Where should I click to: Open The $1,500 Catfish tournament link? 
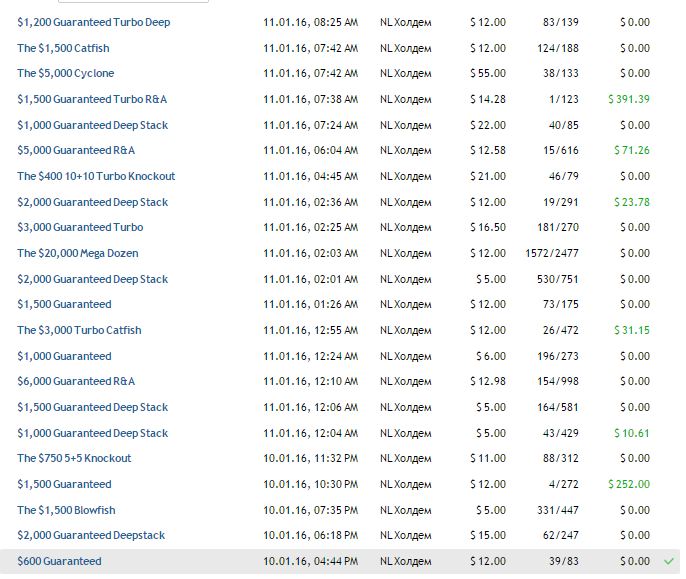(63, 48)
